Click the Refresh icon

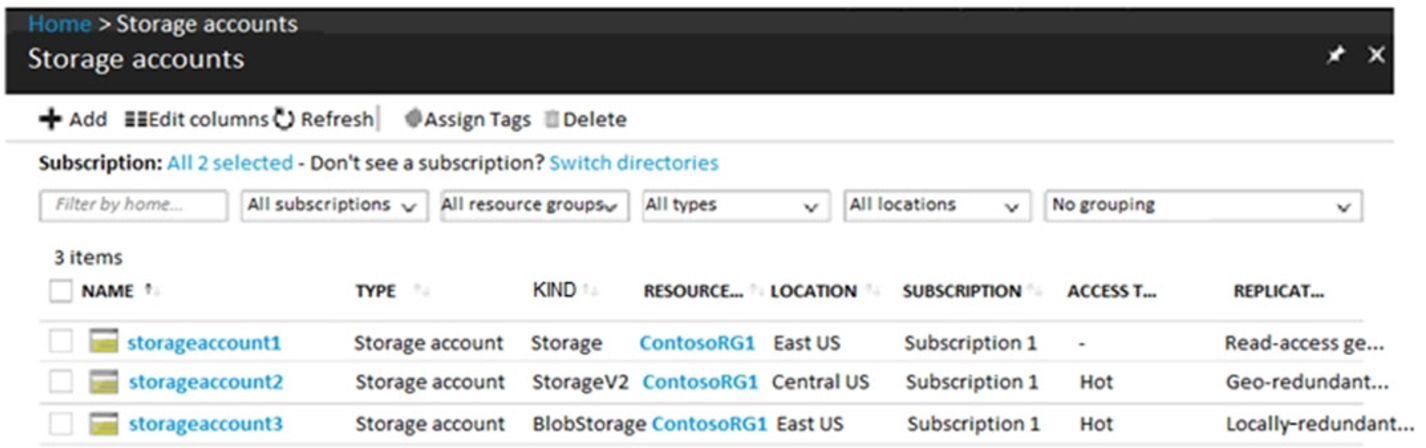point(284,120)
